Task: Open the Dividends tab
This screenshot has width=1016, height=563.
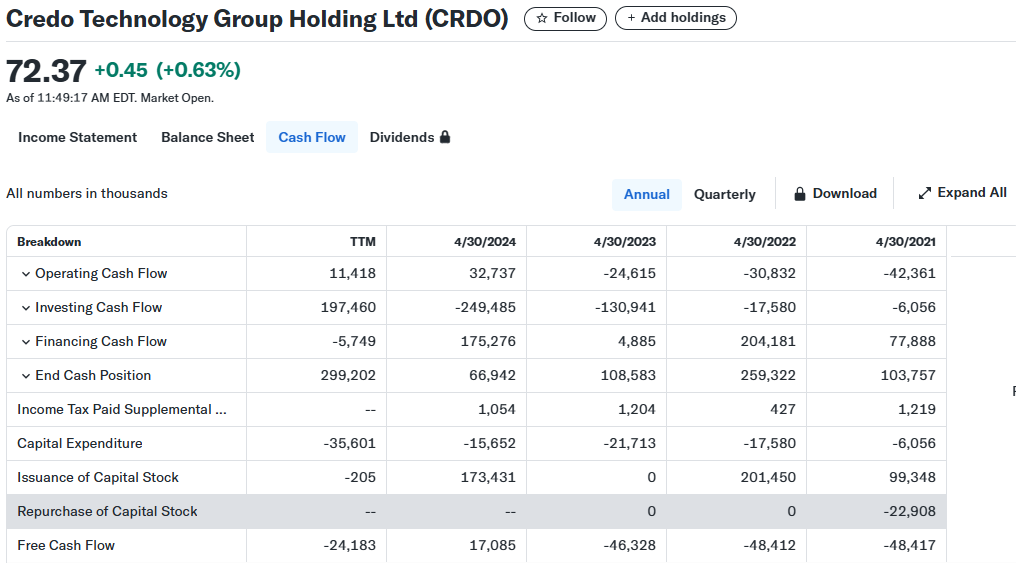Action: [410, 137]
